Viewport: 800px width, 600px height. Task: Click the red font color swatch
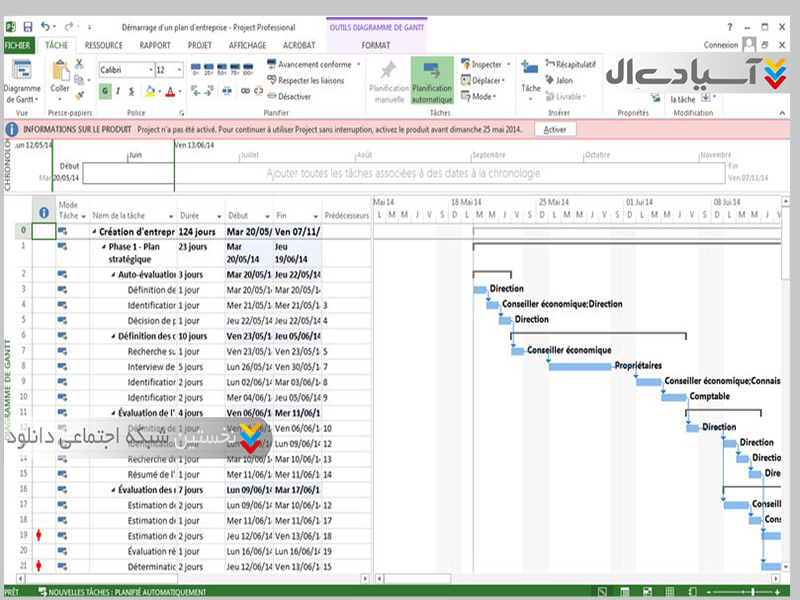pyautogui.click(x=169, y=92)
